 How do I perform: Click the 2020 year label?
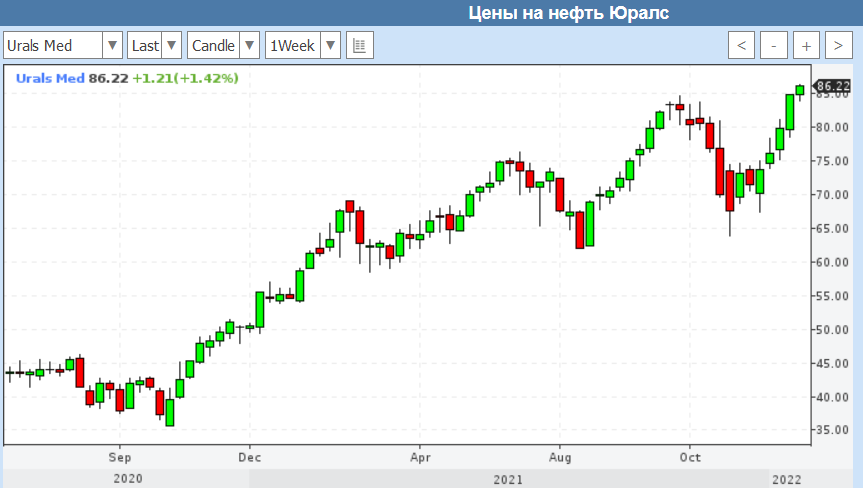128,479
